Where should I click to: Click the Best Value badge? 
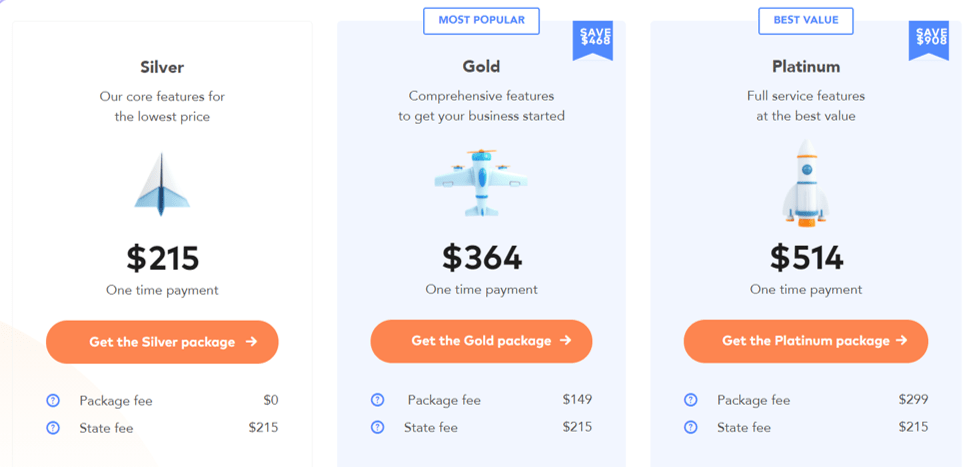click(806, 20)
